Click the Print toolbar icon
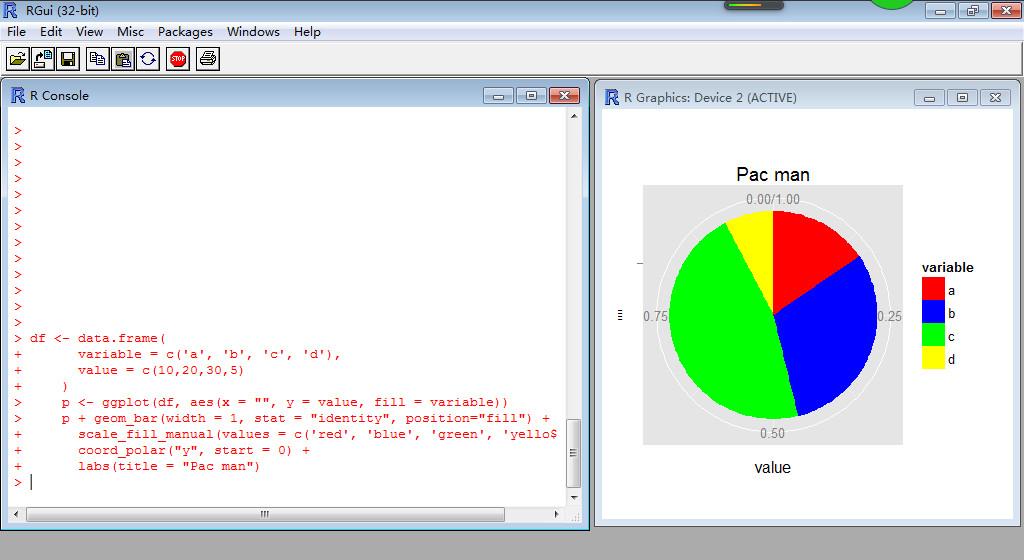 (x=208, y=59)
